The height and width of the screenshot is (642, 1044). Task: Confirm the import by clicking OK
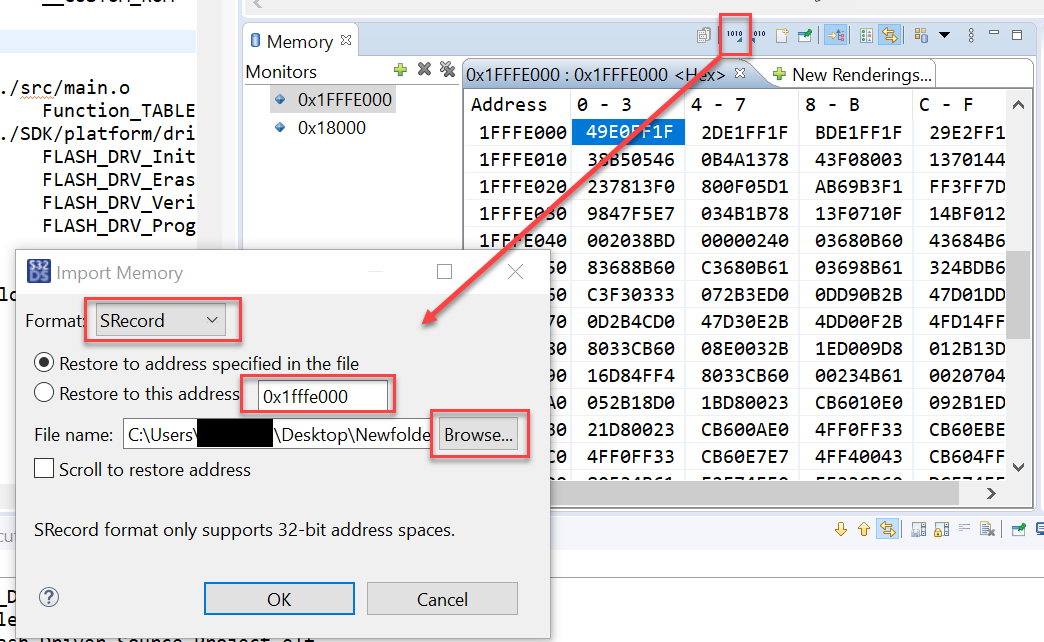pos(278,598)
